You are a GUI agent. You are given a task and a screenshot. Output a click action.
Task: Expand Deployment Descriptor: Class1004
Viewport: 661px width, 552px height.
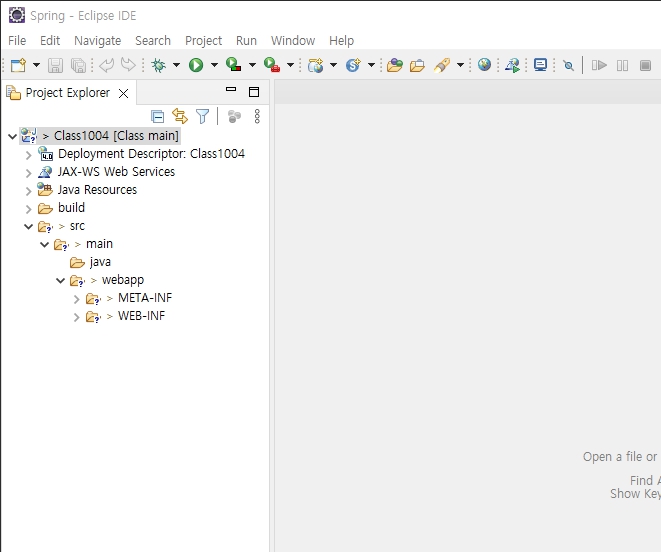pos(29,155)
